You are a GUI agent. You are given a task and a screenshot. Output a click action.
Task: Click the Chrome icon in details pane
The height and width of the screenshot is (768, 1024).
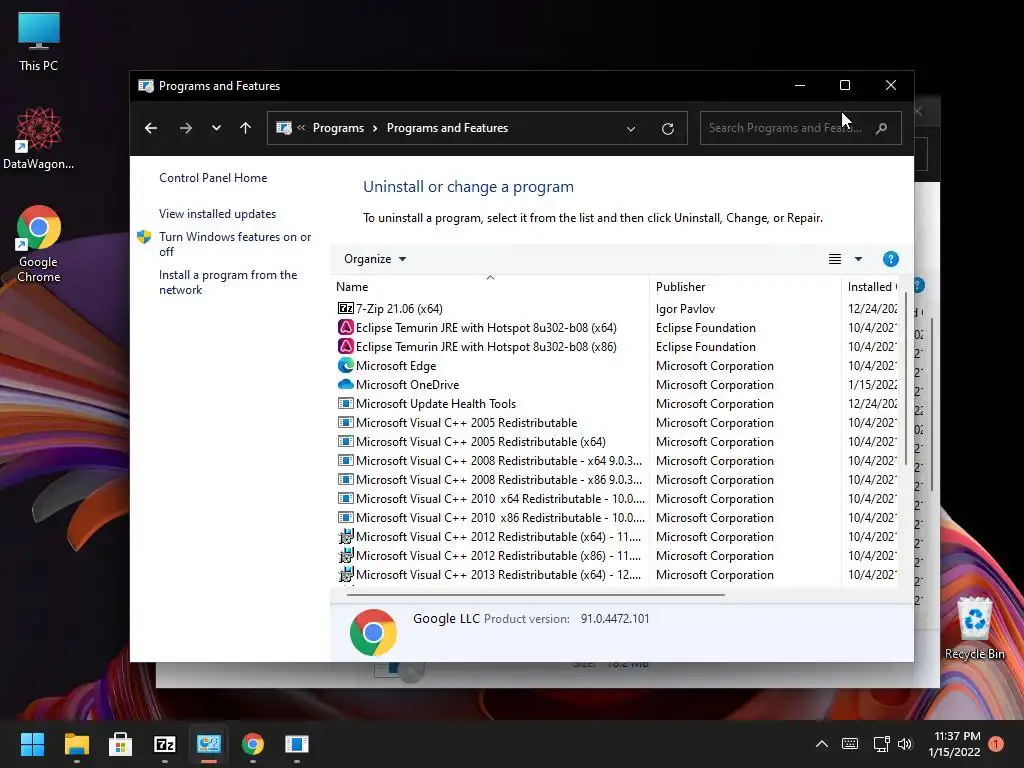tap(373, 632)
